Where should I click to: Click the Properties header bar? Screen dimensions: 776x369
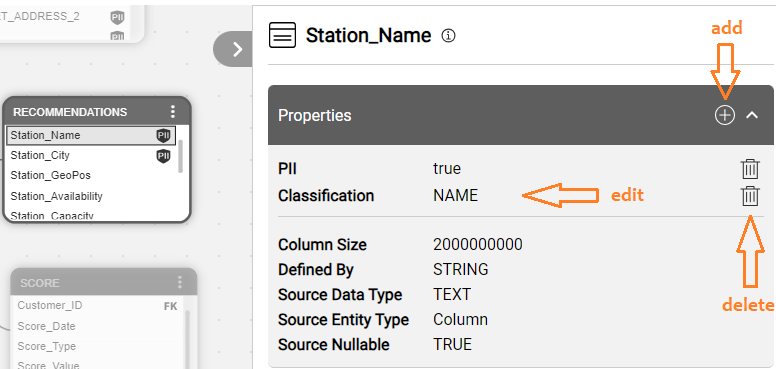(x=521, y=115)
